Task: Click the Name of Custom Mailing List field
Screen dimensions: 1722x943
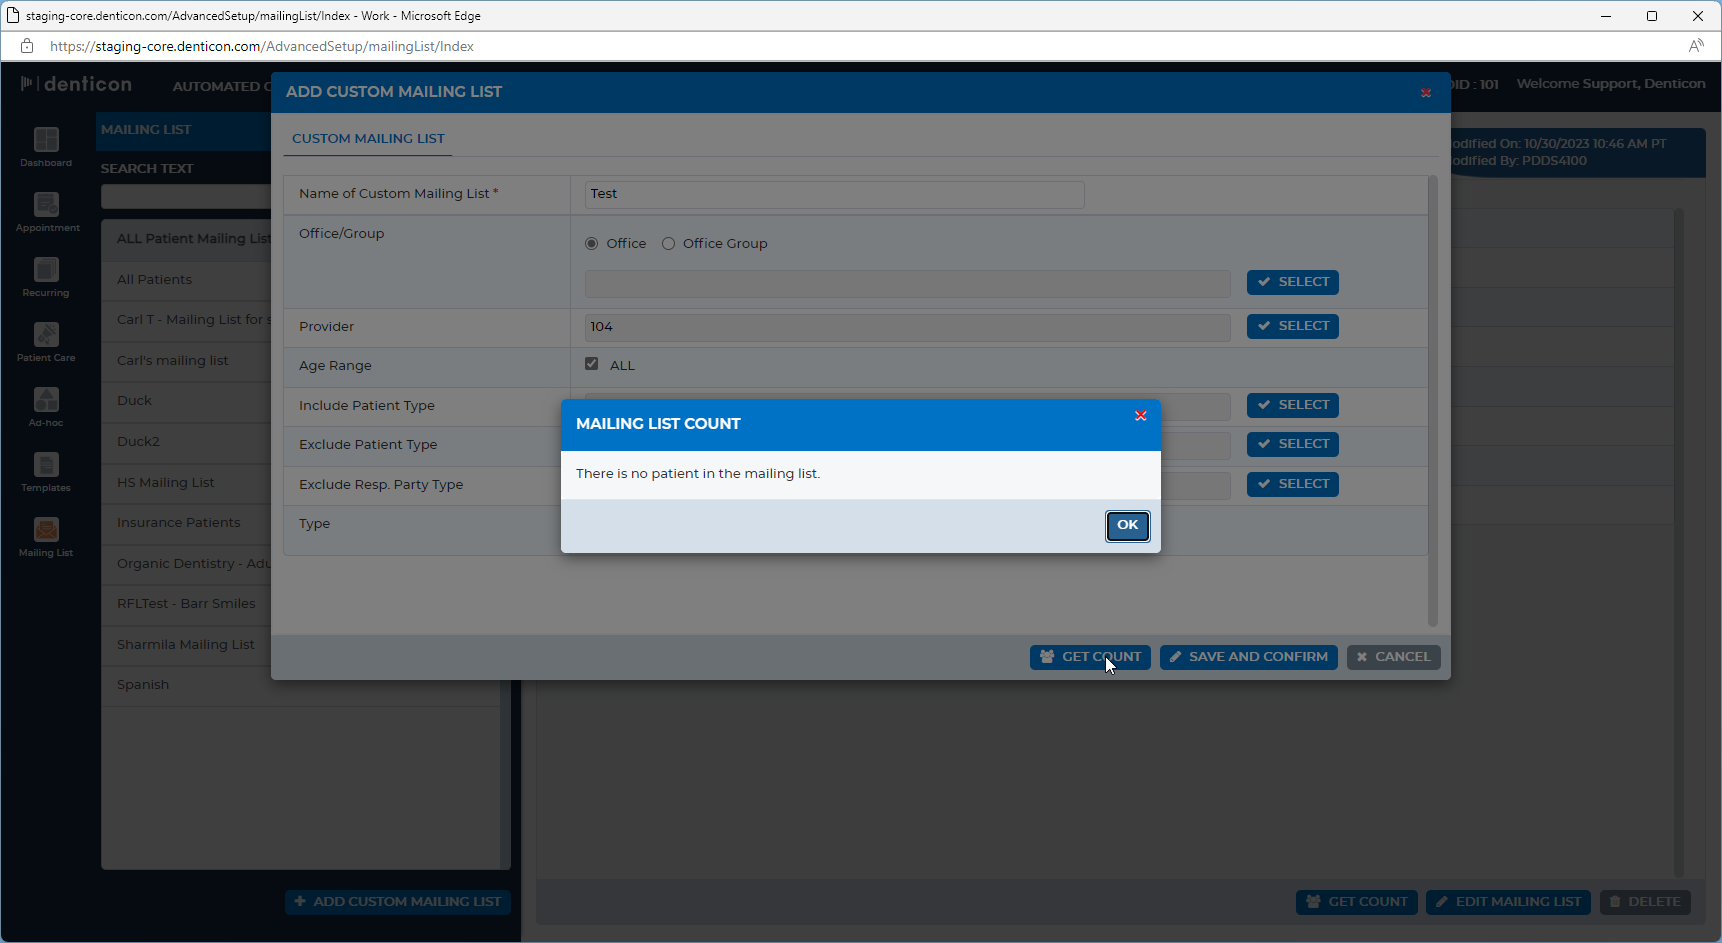Action: tap(833, 194)
